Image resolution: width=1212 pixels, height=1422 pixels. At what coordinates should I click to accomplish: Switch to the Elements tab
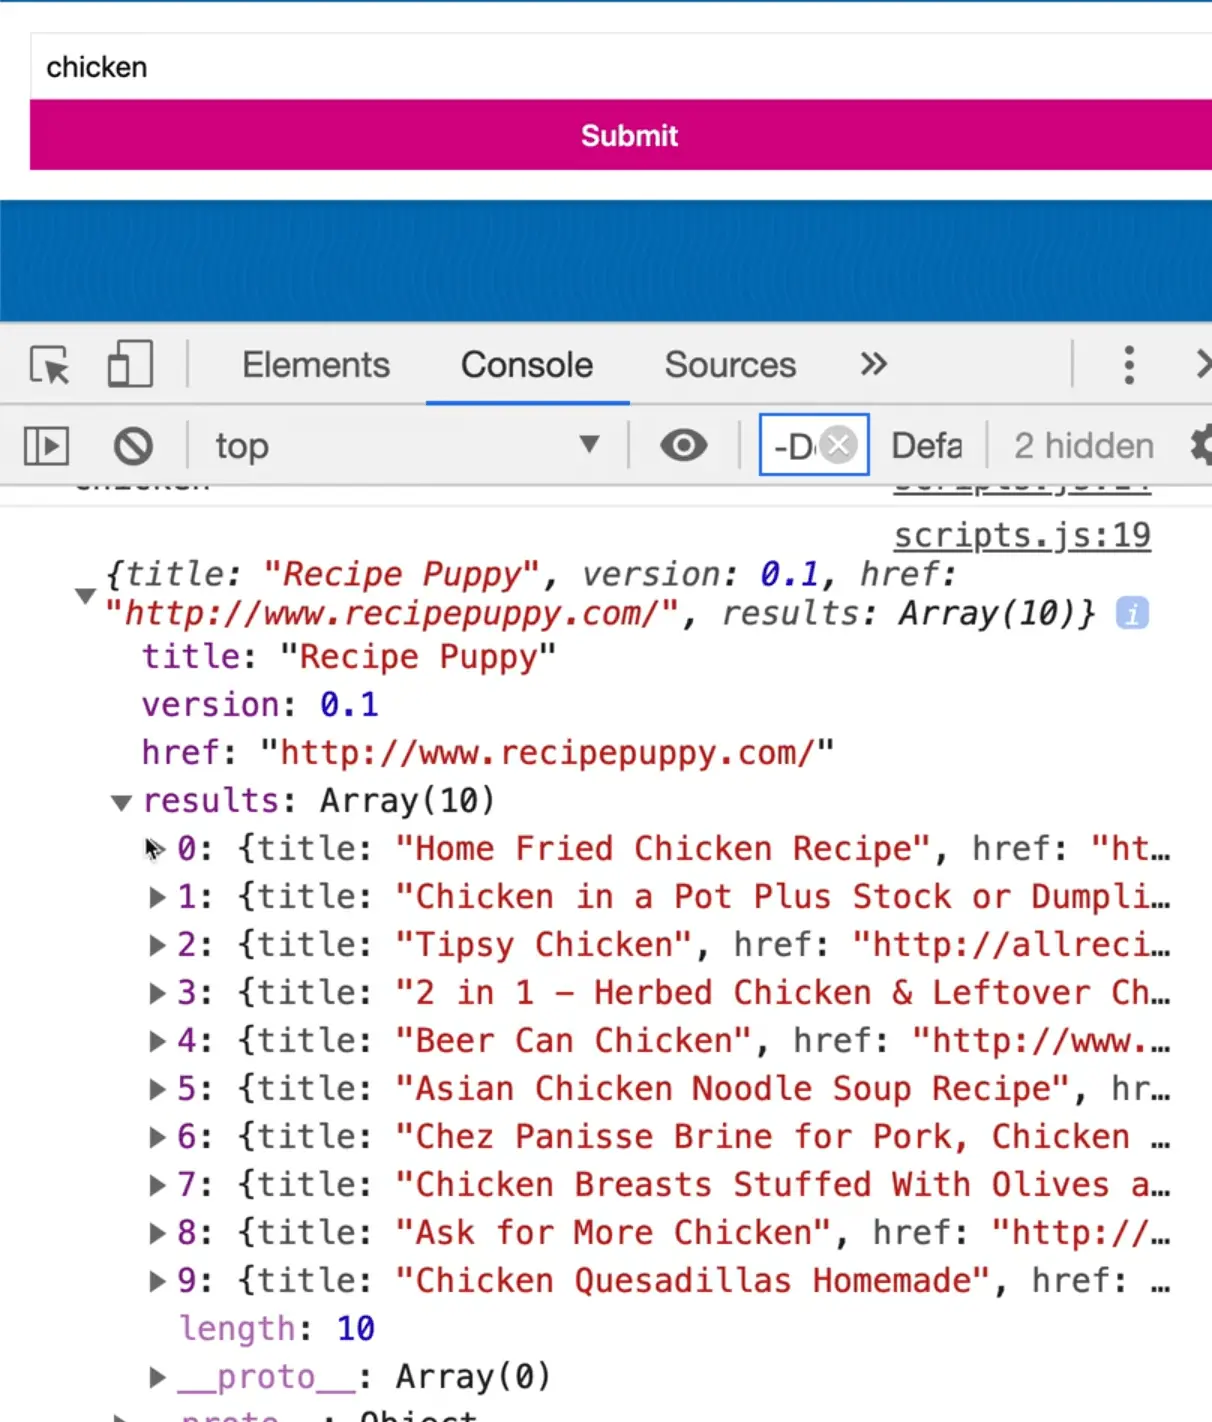pyautogui.click(x=315, y=365)
